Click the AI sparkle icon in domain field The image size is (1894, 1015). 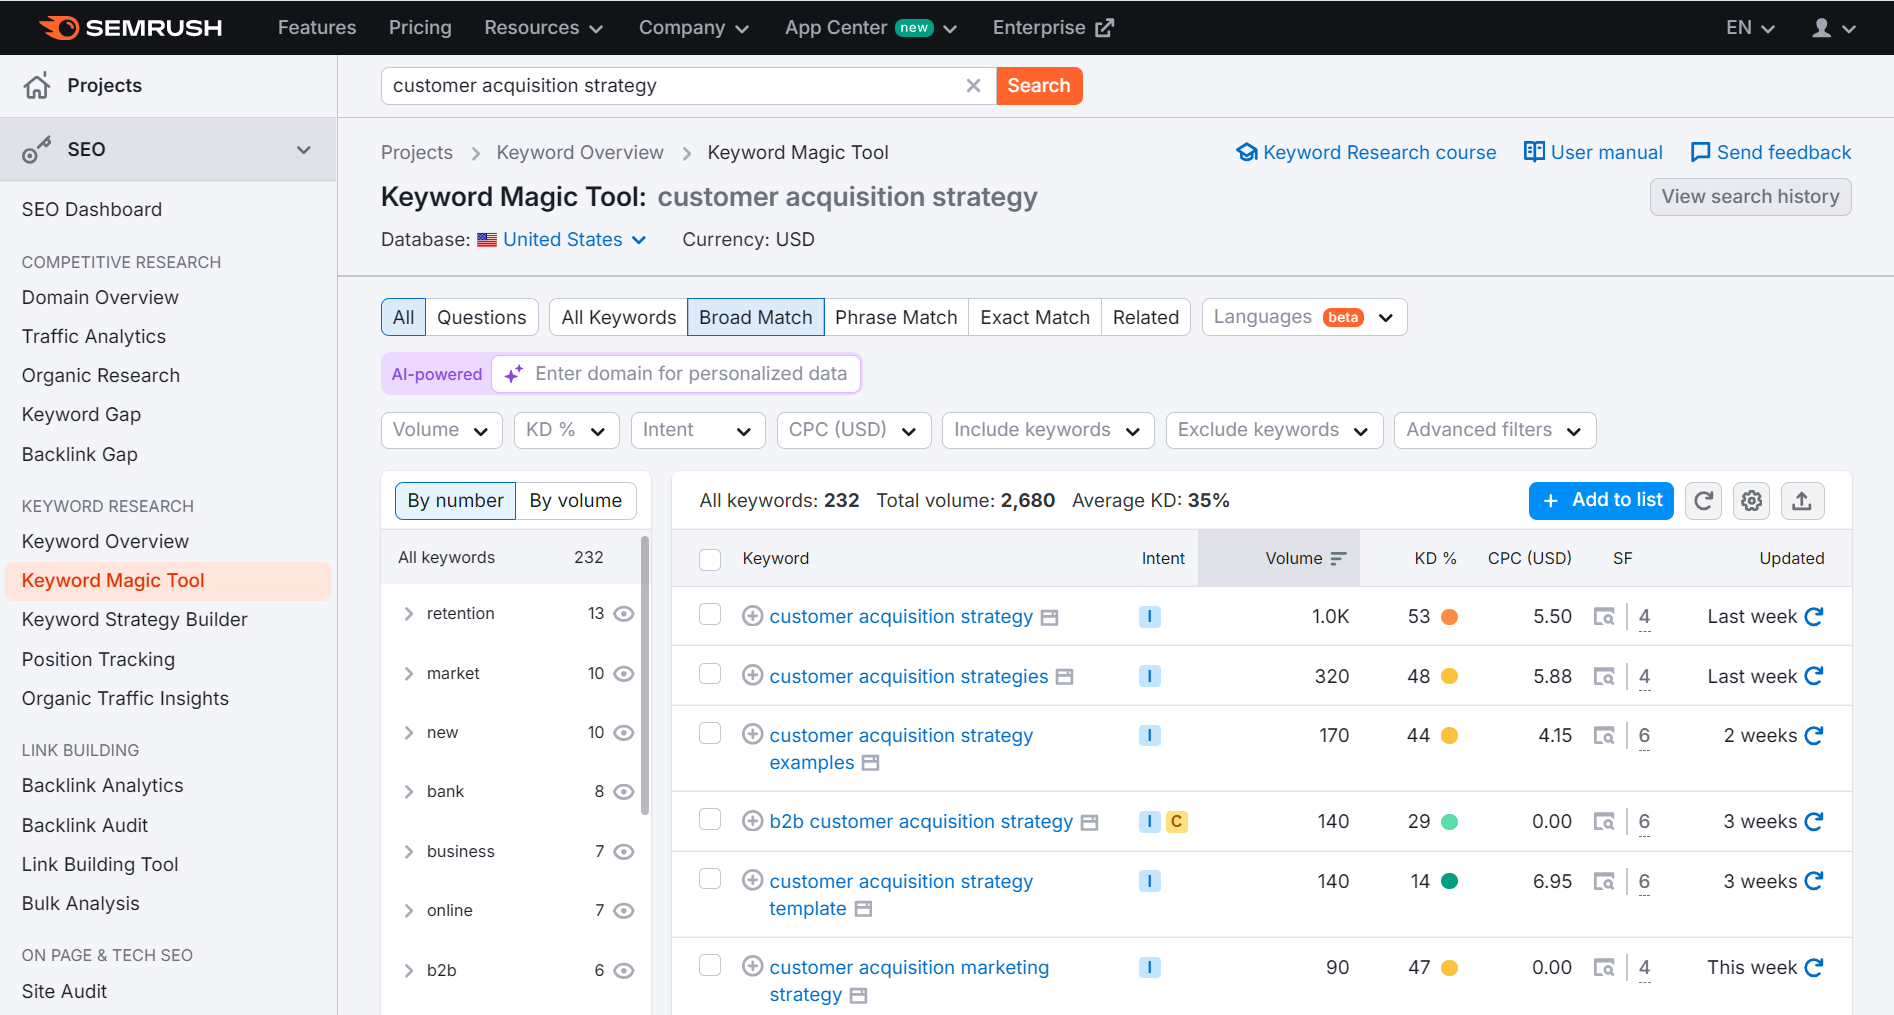[514, 374]
